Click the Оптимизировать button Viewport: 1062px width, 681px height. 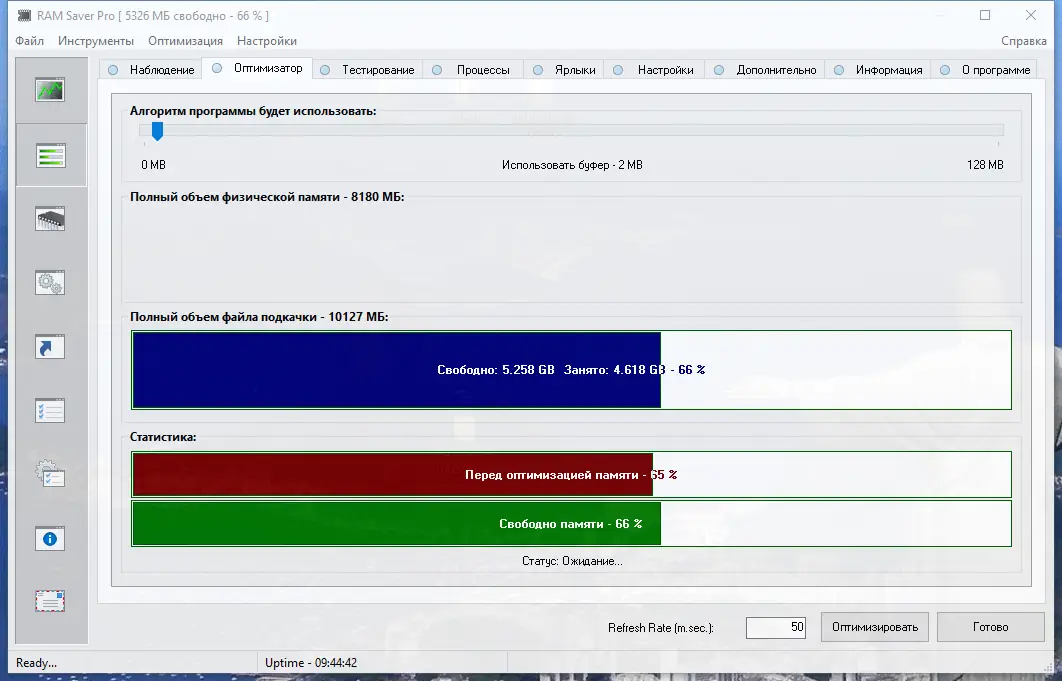point(875,627)
